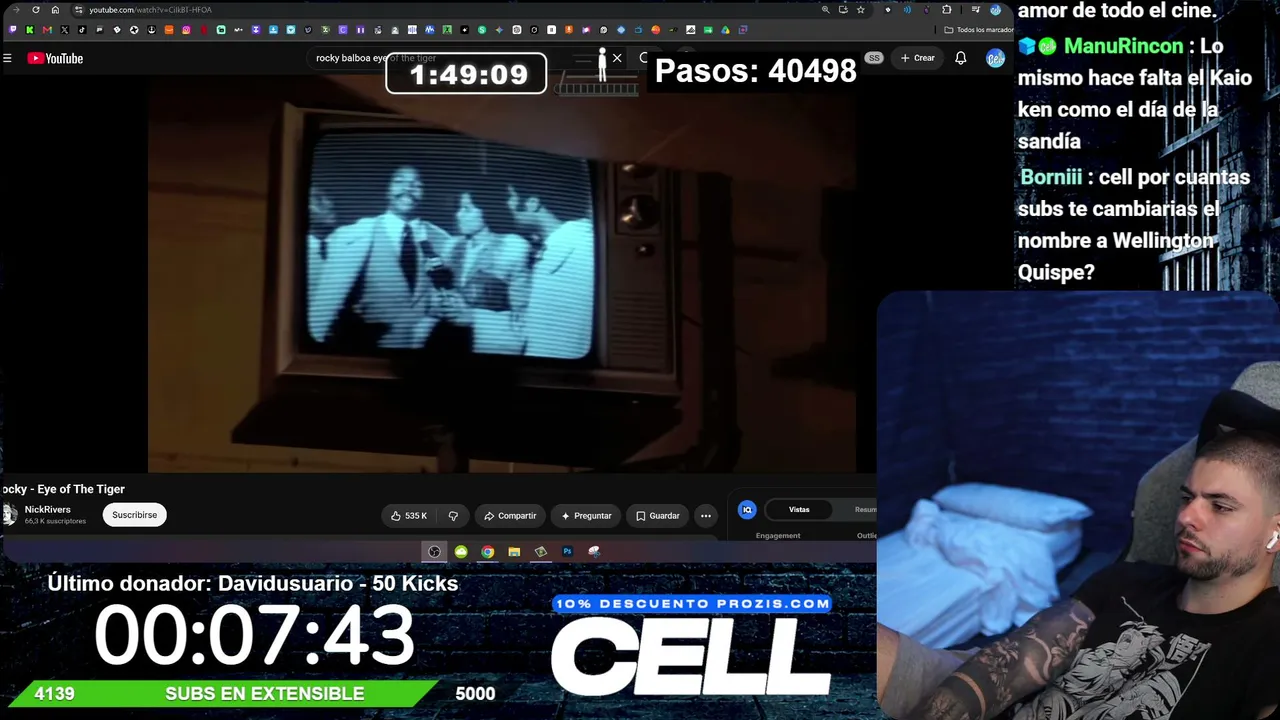Click chat username ManuRincon
Screen dimensions: 1280x720
coord(1123,46)
